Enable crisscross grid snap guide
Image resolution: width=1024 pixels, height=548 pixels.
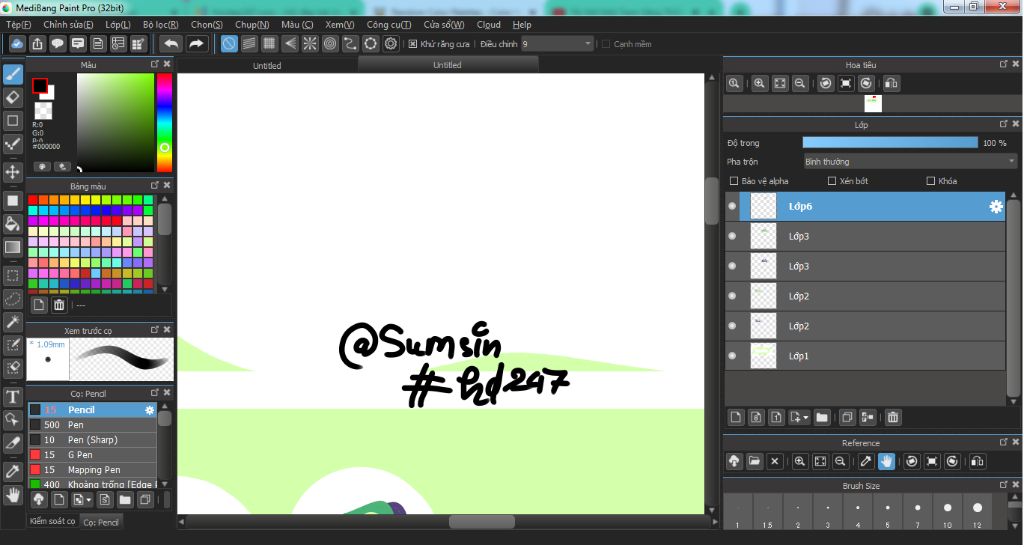click(x=270, y=44)
